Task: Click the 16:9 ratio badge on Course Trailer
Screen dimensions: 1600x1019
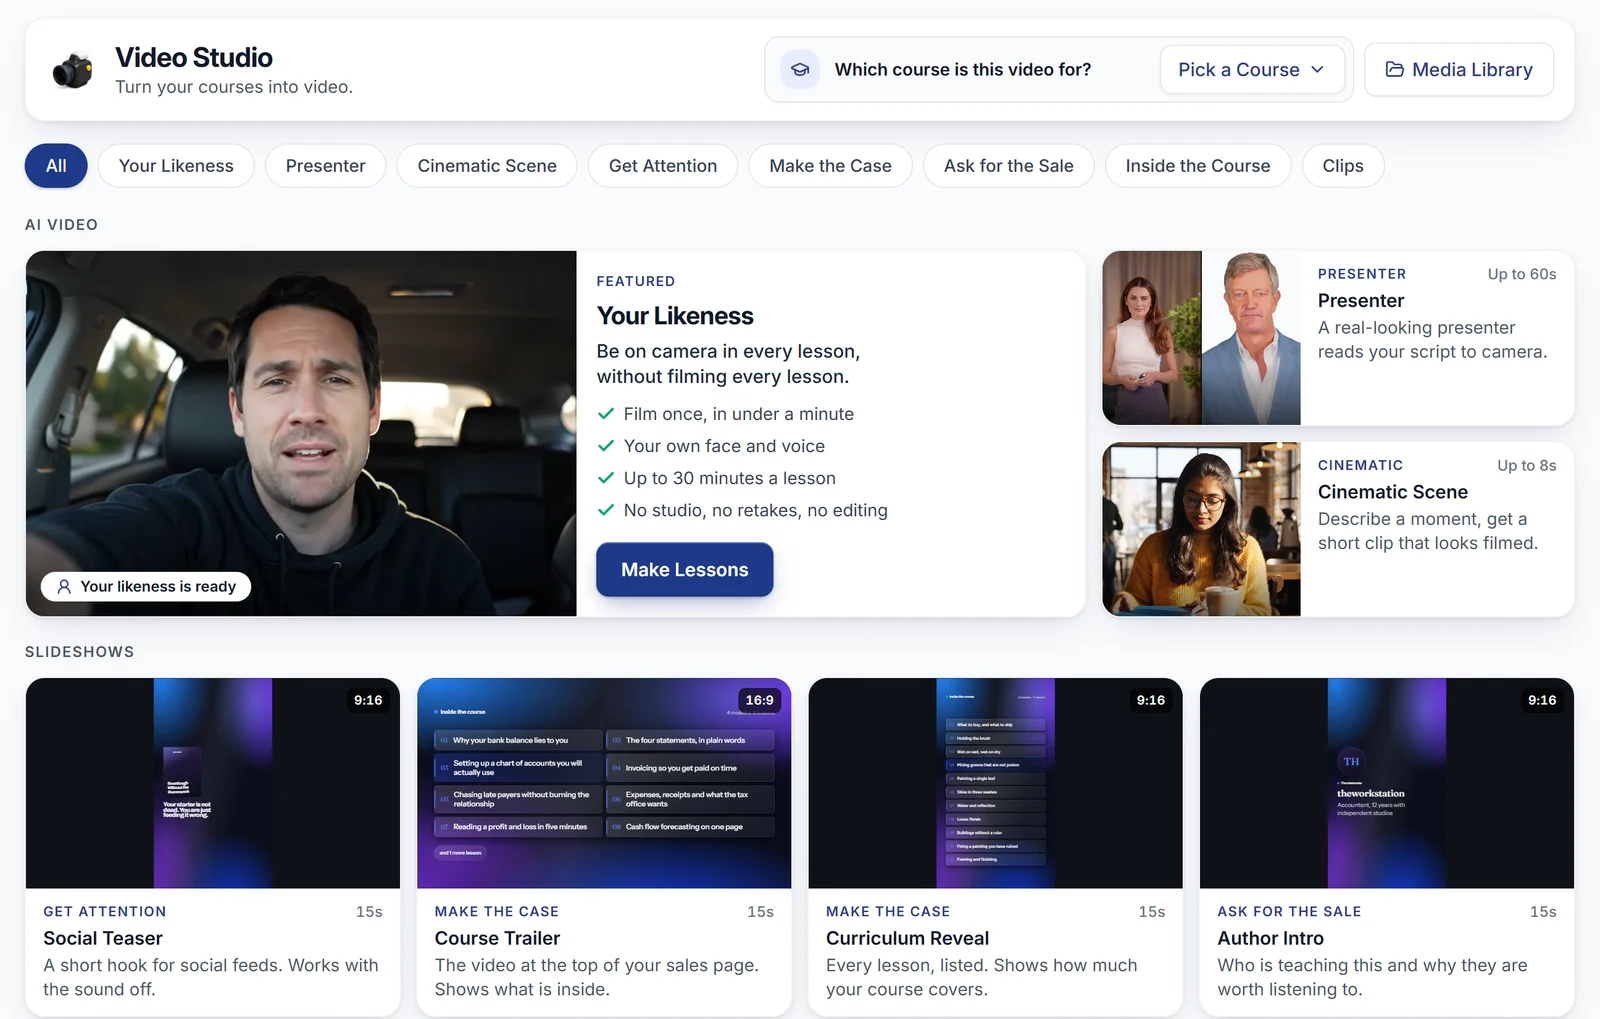Action: click(x=759, y=700)
